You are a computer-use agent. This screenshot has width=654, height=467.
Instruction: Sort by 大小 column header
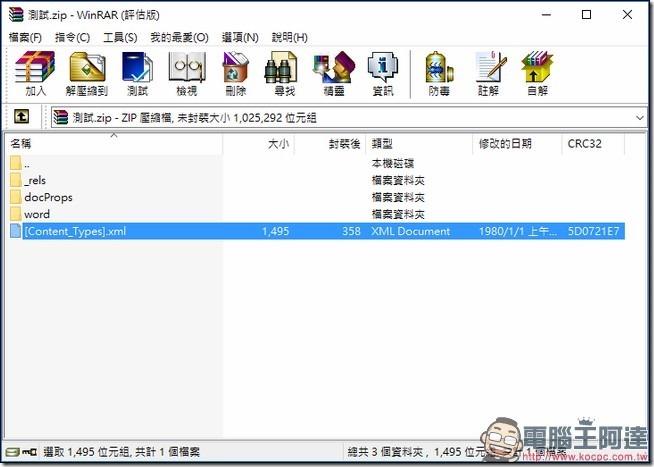pos(259,144)
